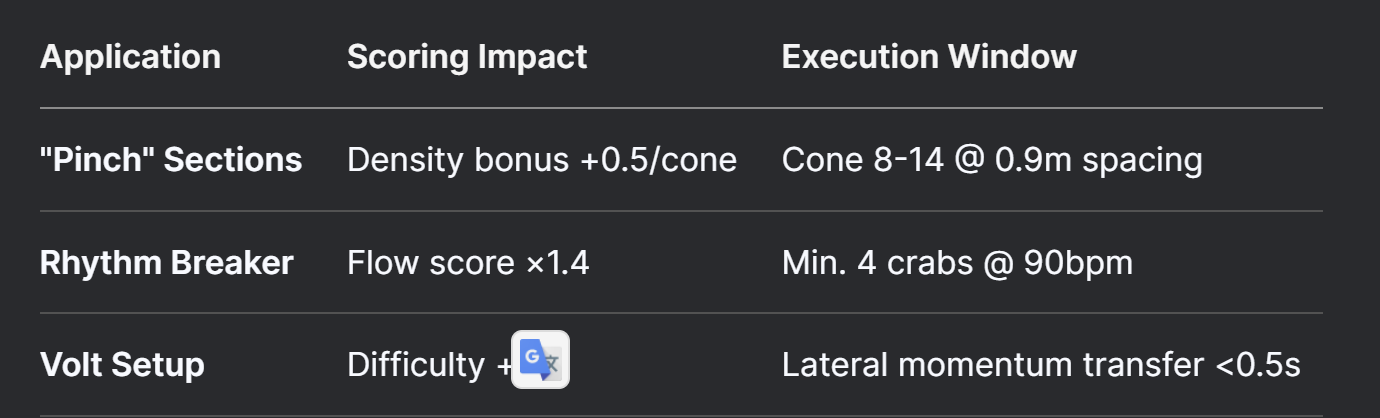Select the Execution Window column header
1380x418 pixels.
coord(929,57)
